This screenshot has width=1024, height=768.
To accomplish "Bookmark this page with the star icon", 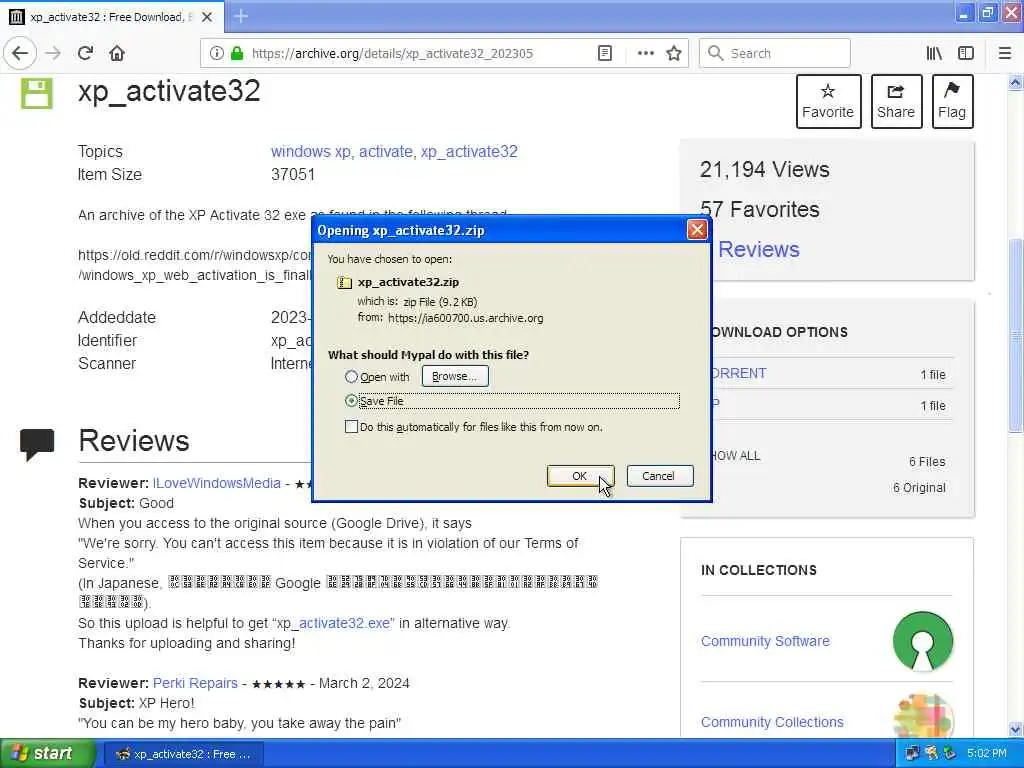I will click(674, 53).
